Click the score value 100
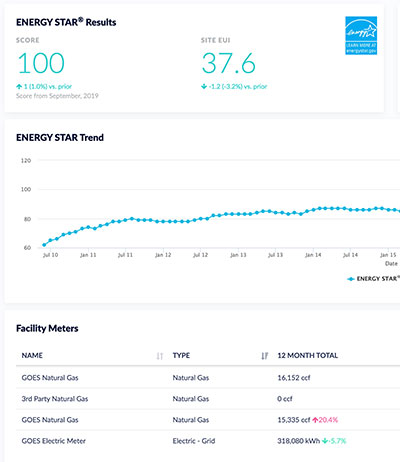 pos(41,63)
